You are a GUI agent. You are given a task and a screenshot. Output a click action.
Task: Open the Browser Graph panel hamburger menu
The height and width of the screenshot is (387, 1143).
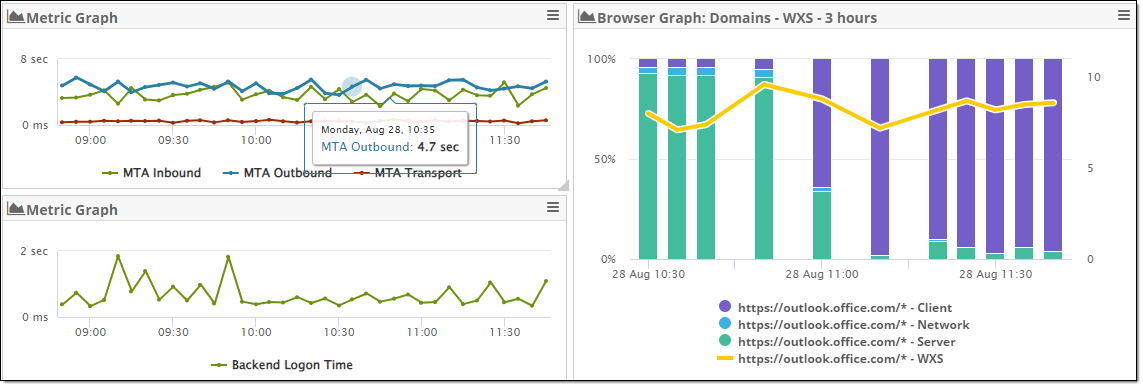(x=1123, y=15)
